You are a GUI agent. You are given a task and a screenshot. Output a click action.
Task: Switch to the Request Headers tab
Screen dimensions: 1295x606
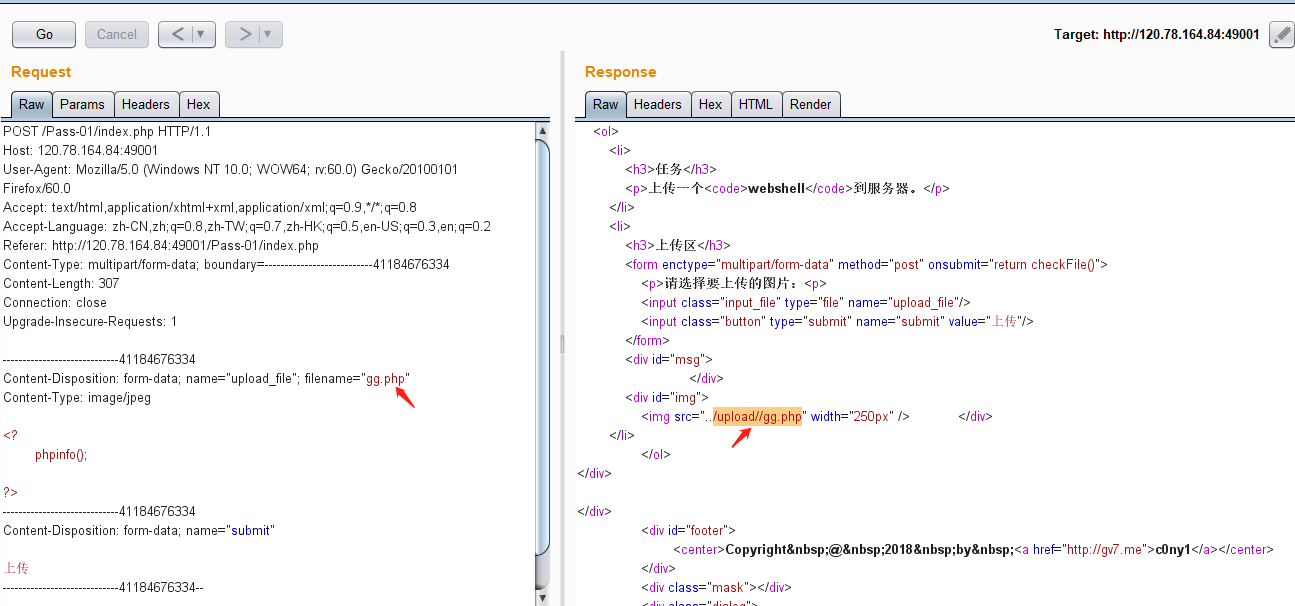click(x=146, y=104)
